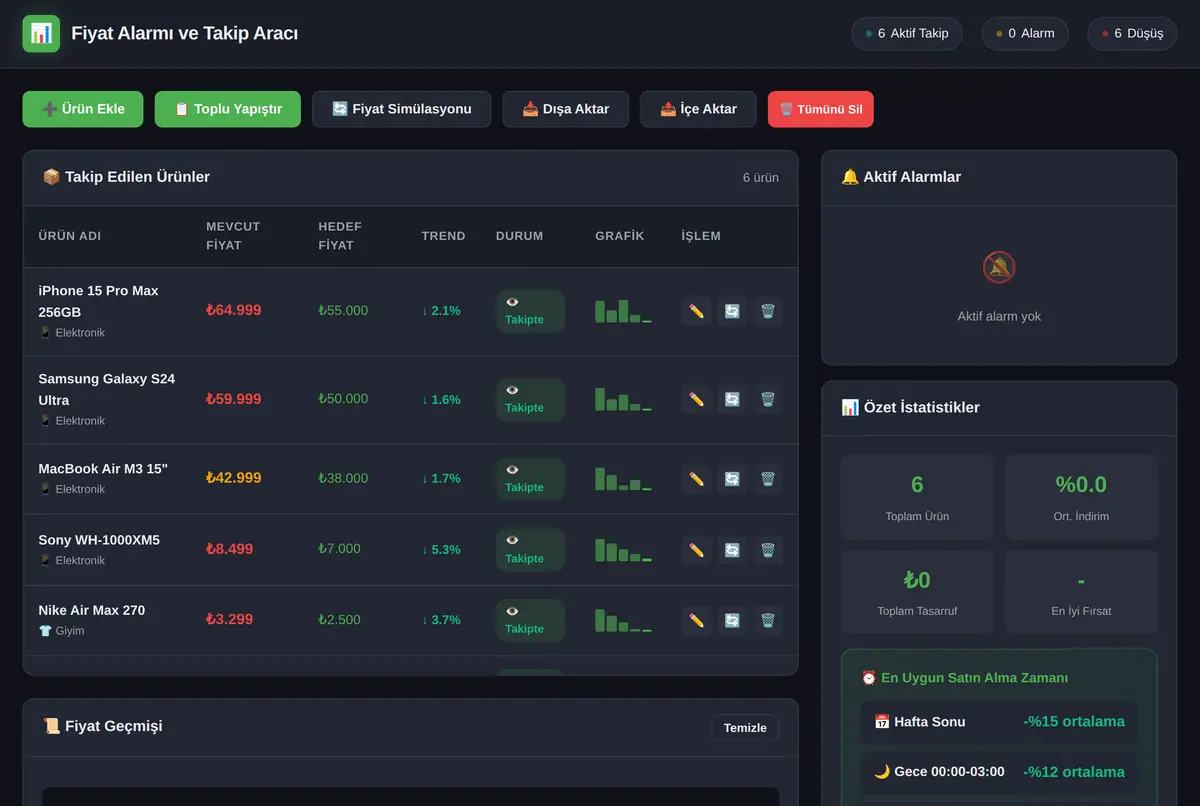Click the Ürün Adı column header
The height and width of the screenshot is (806, 1200).
(x=70, y=236)
